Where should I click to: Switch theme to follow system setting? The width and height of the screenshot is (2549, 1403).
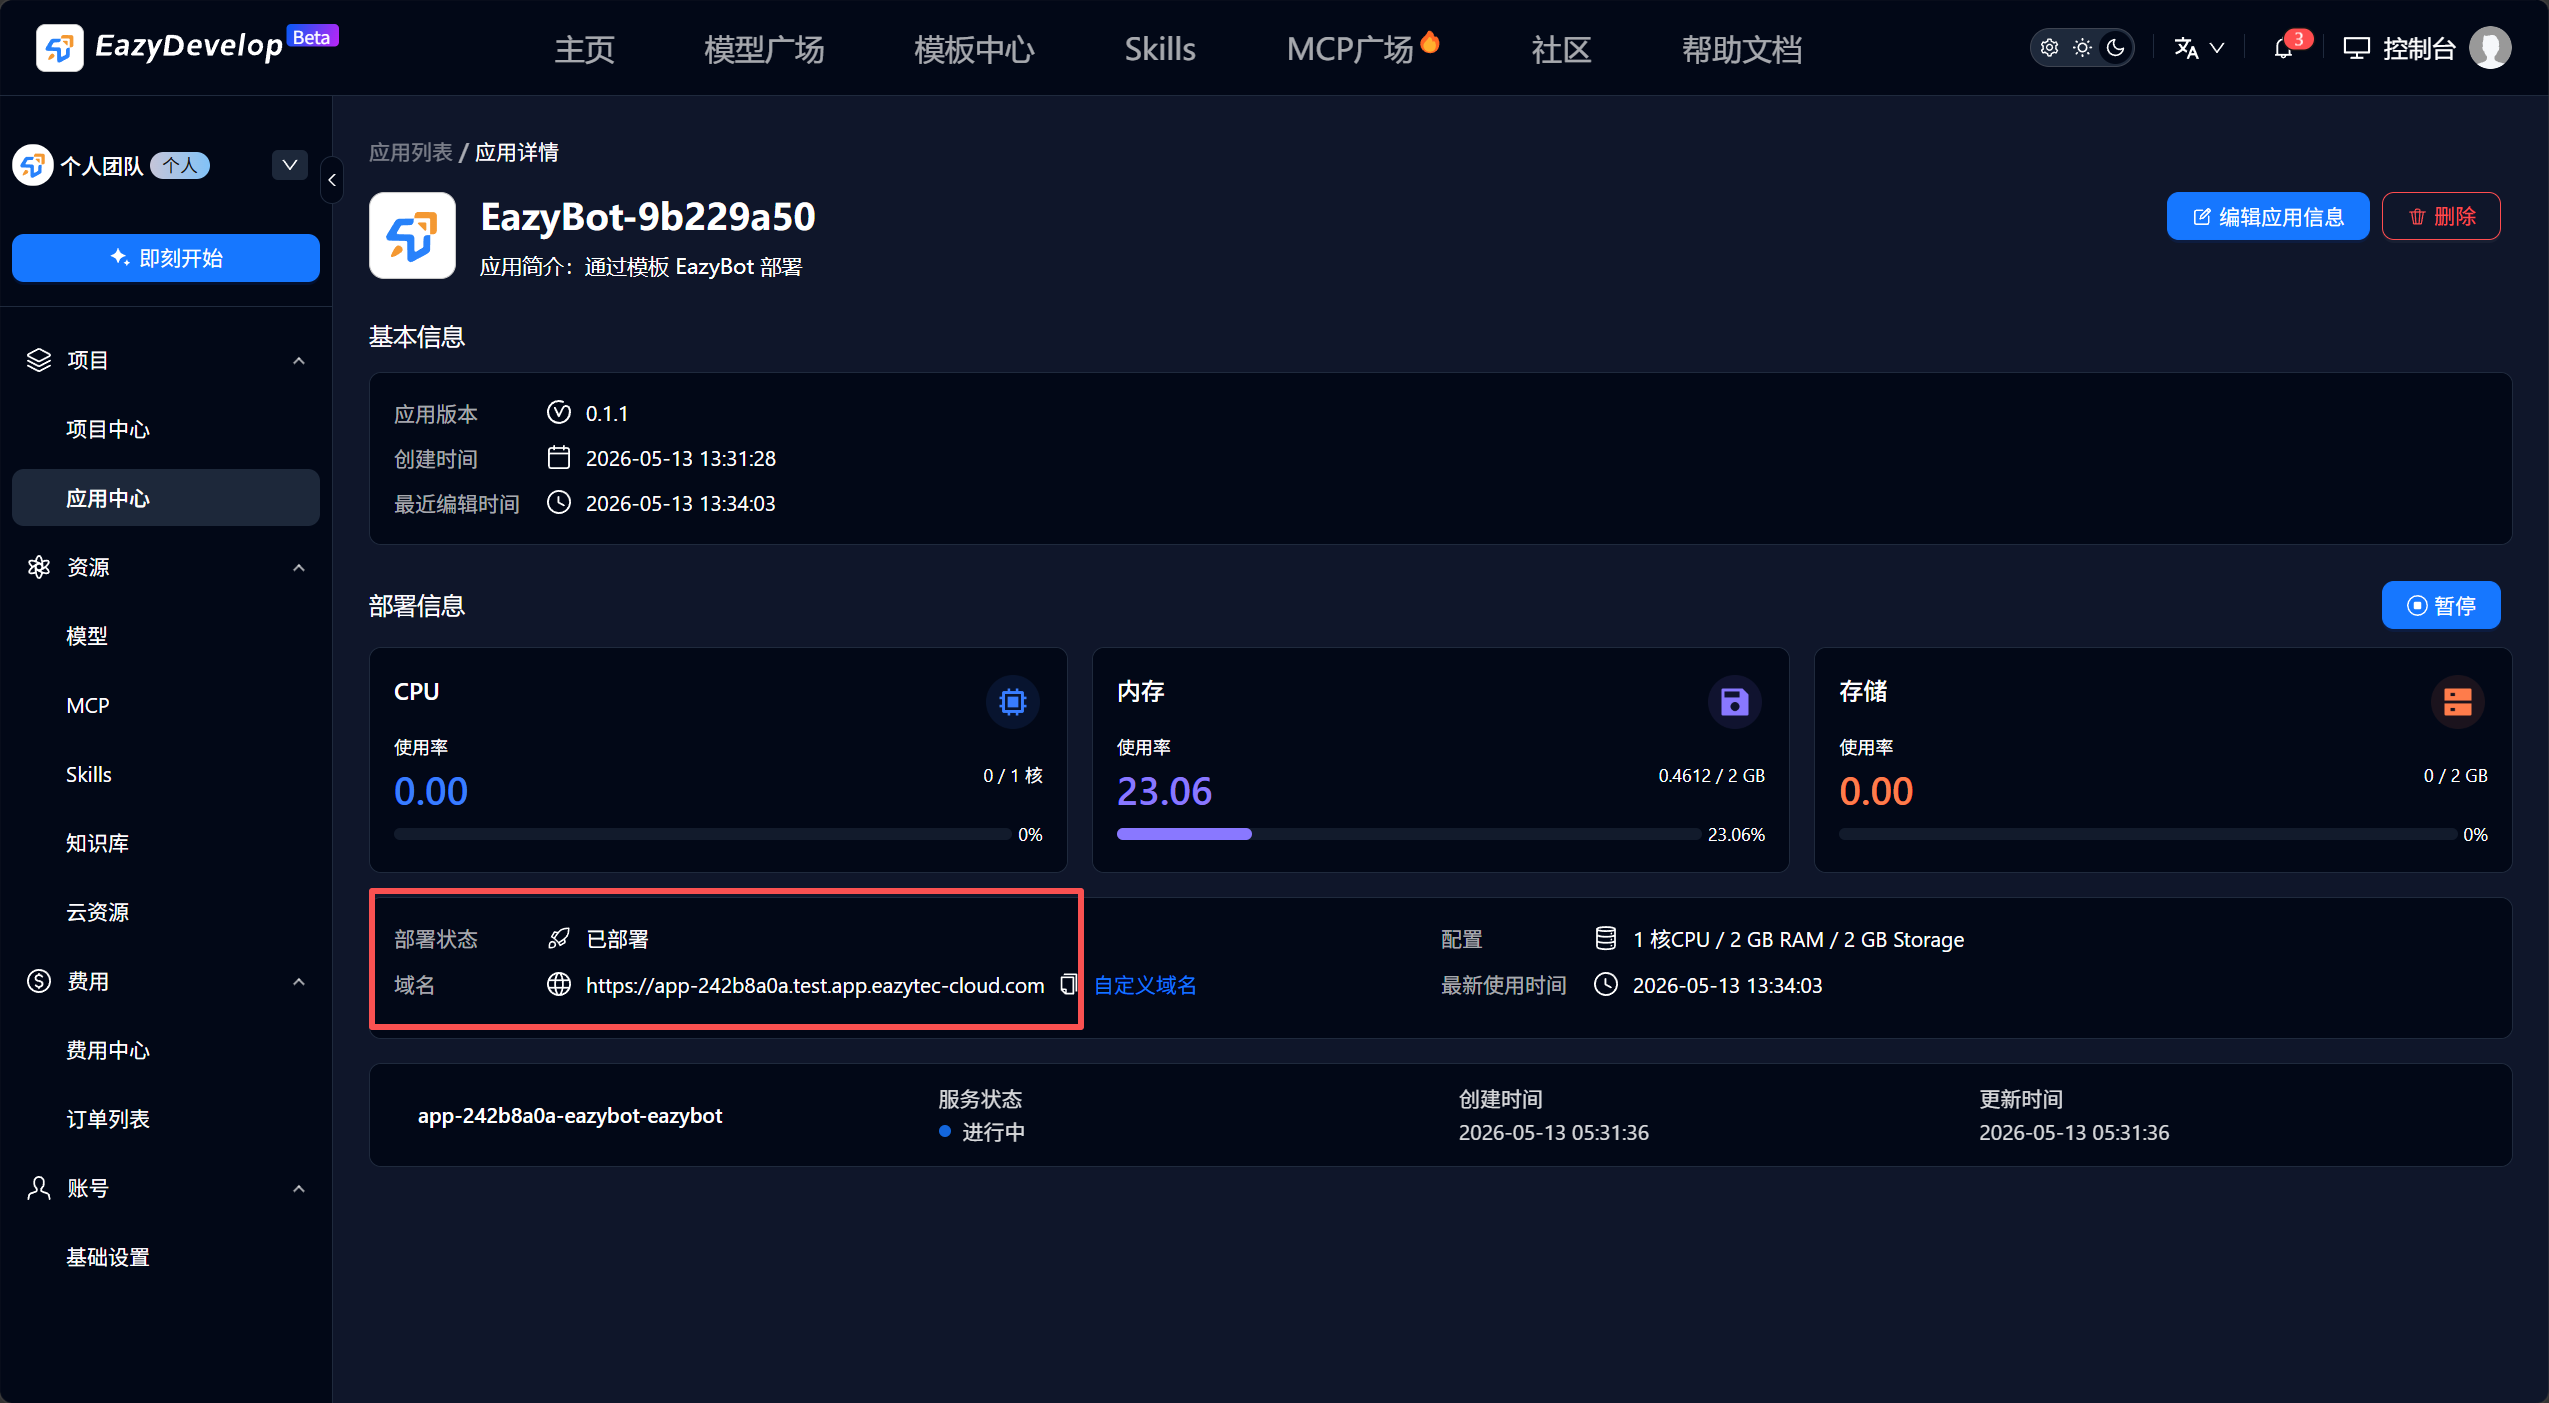click(2050, 48)
